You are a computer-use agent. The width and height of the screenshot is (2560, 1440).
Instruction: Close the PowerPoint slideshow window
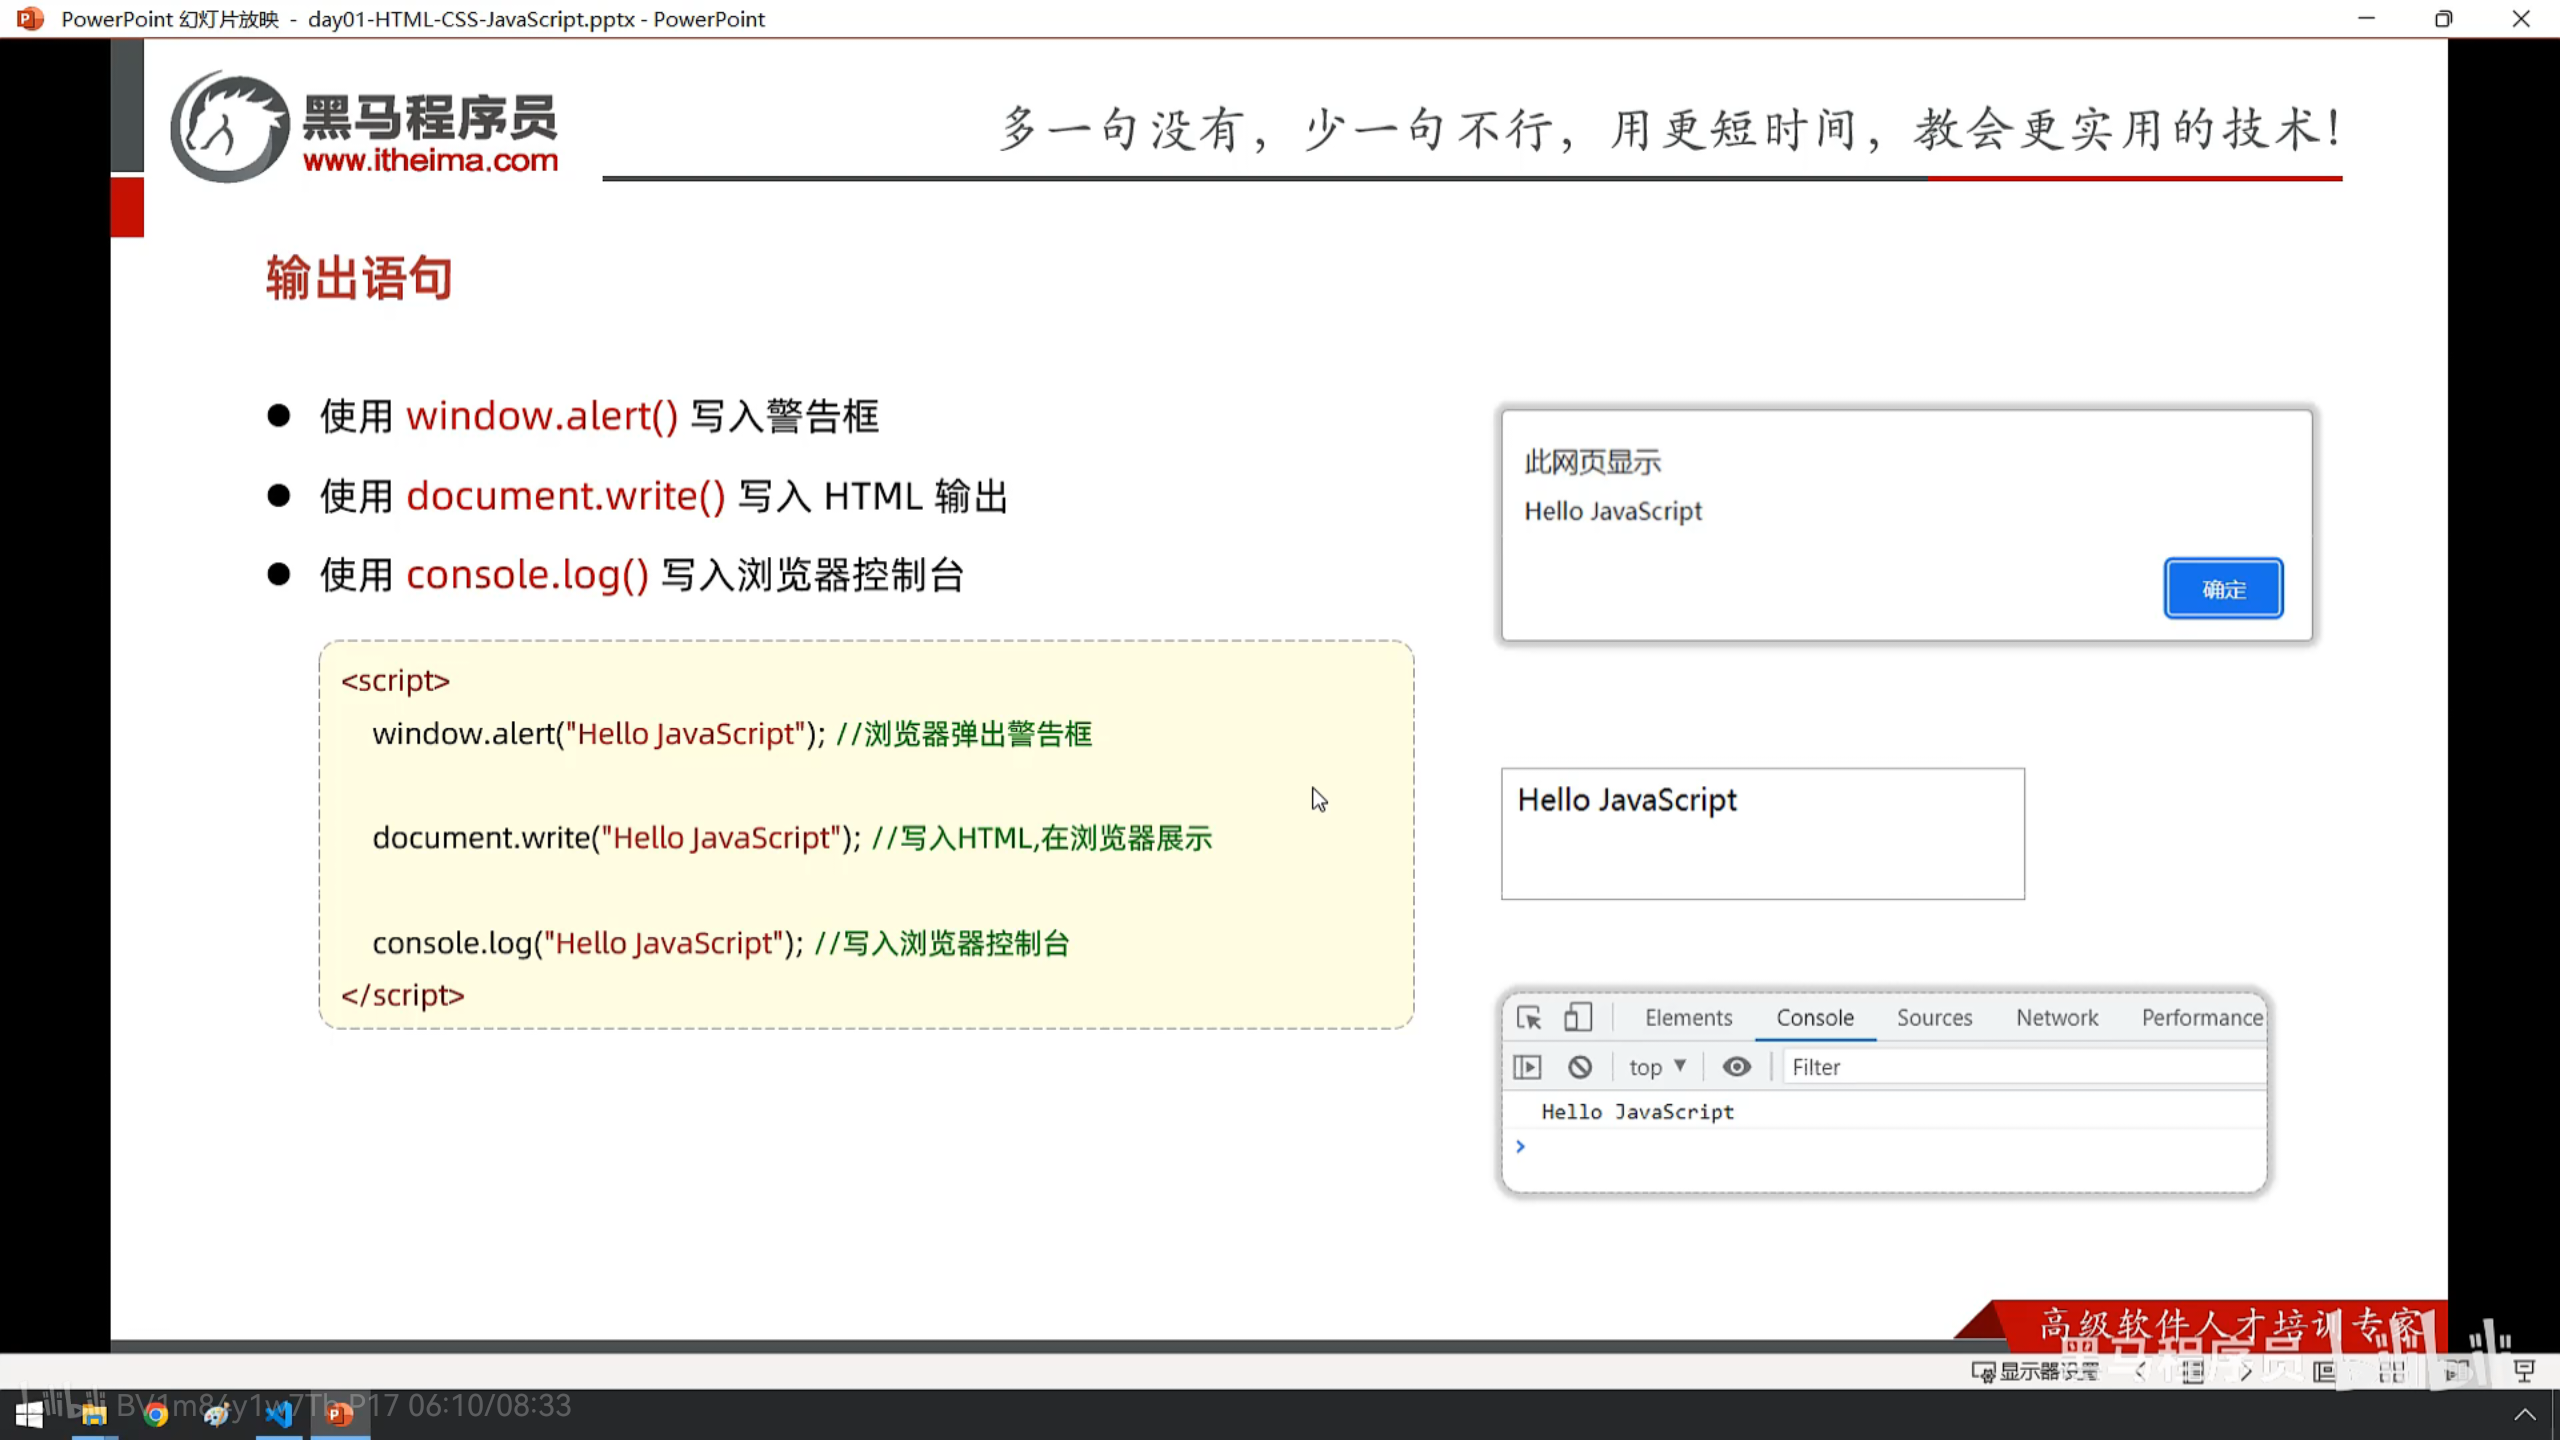pos(2521,18)
